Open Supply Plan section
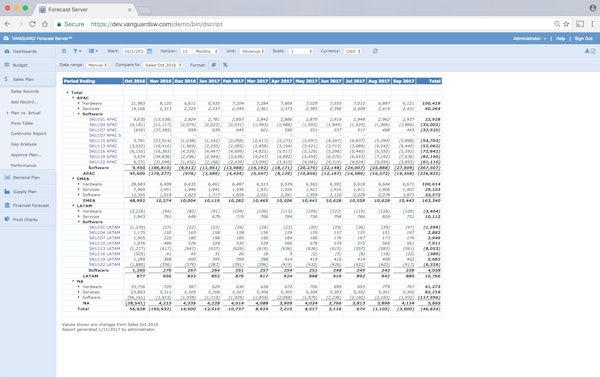Image resolution: width=600 pixels, height=377 pixels. pyautogui.click(x=25, y=192)
